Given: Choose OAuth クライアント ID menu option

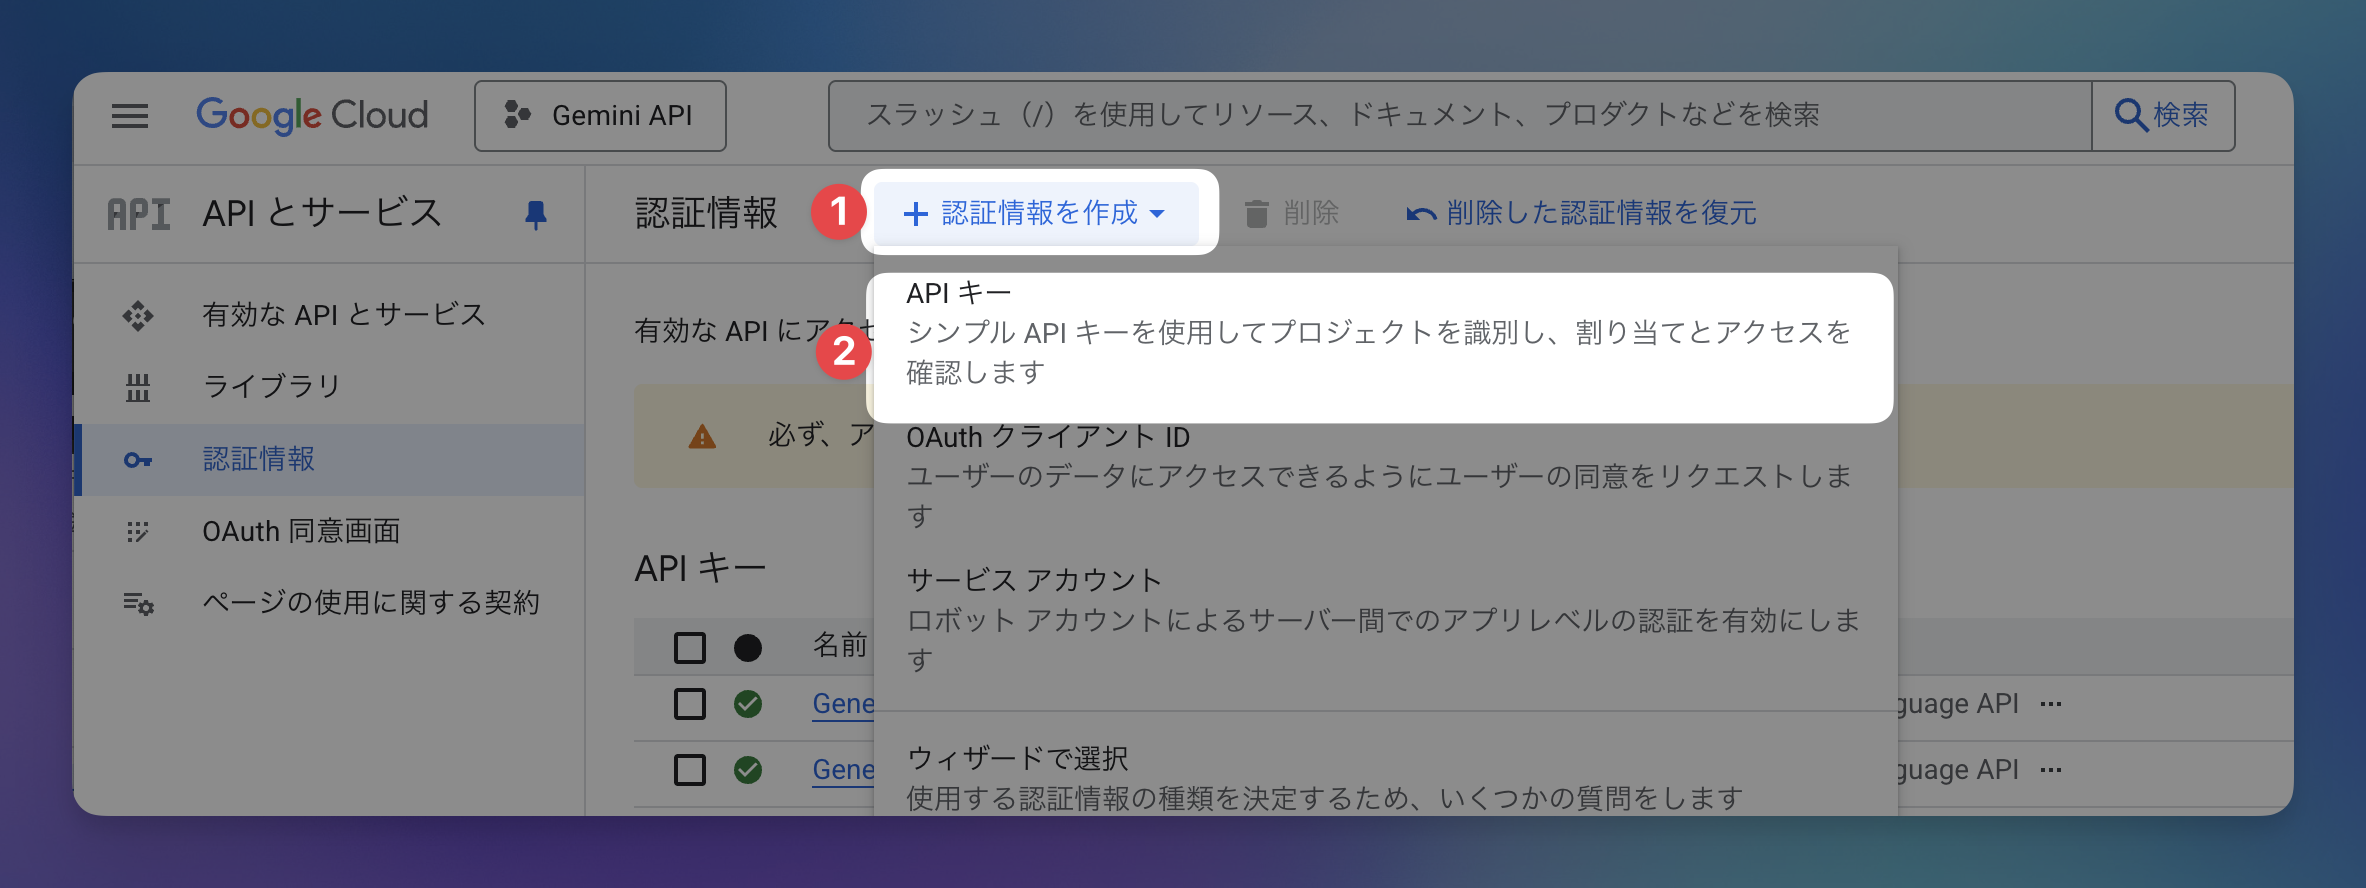Looking at the screenshot, I should (1378, 476).
